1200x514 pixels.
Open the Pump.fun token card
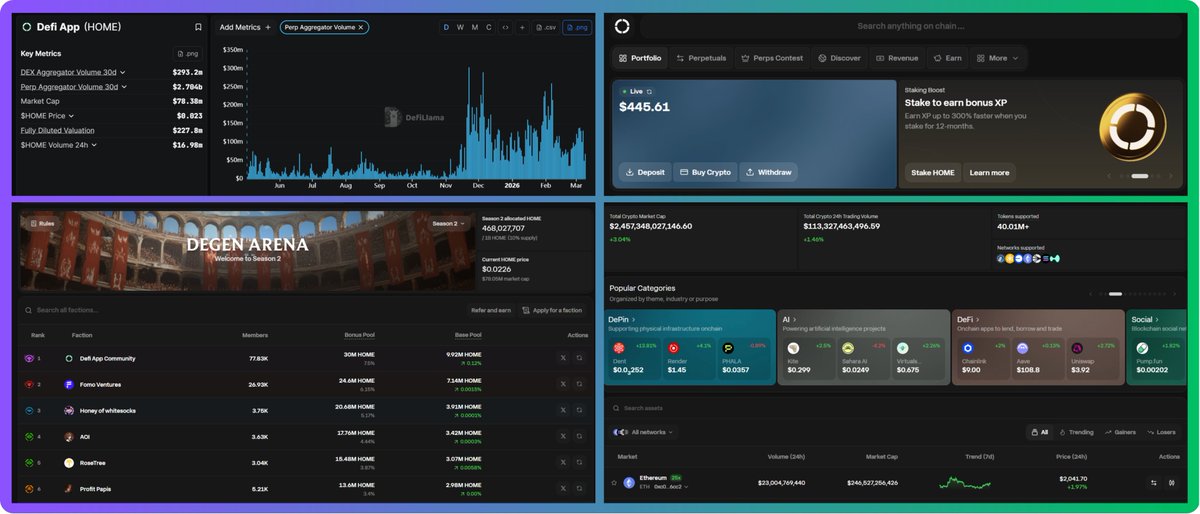click(1160, 359)
